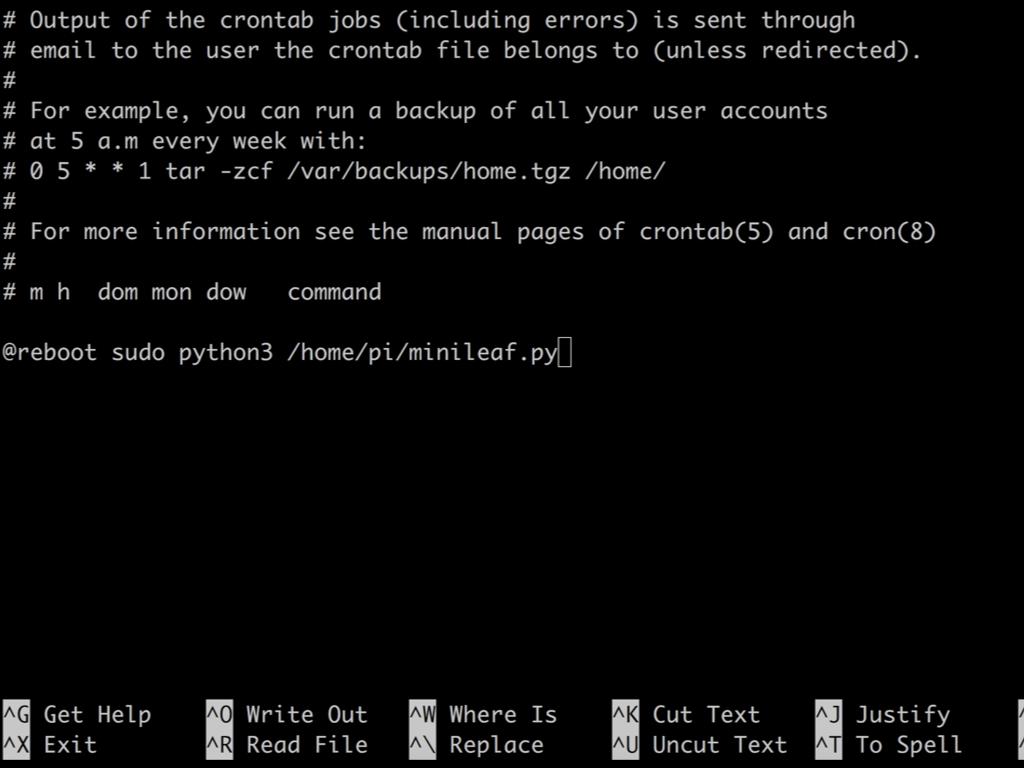Click the '# m h dom mon dow command' line

point(192,292)
